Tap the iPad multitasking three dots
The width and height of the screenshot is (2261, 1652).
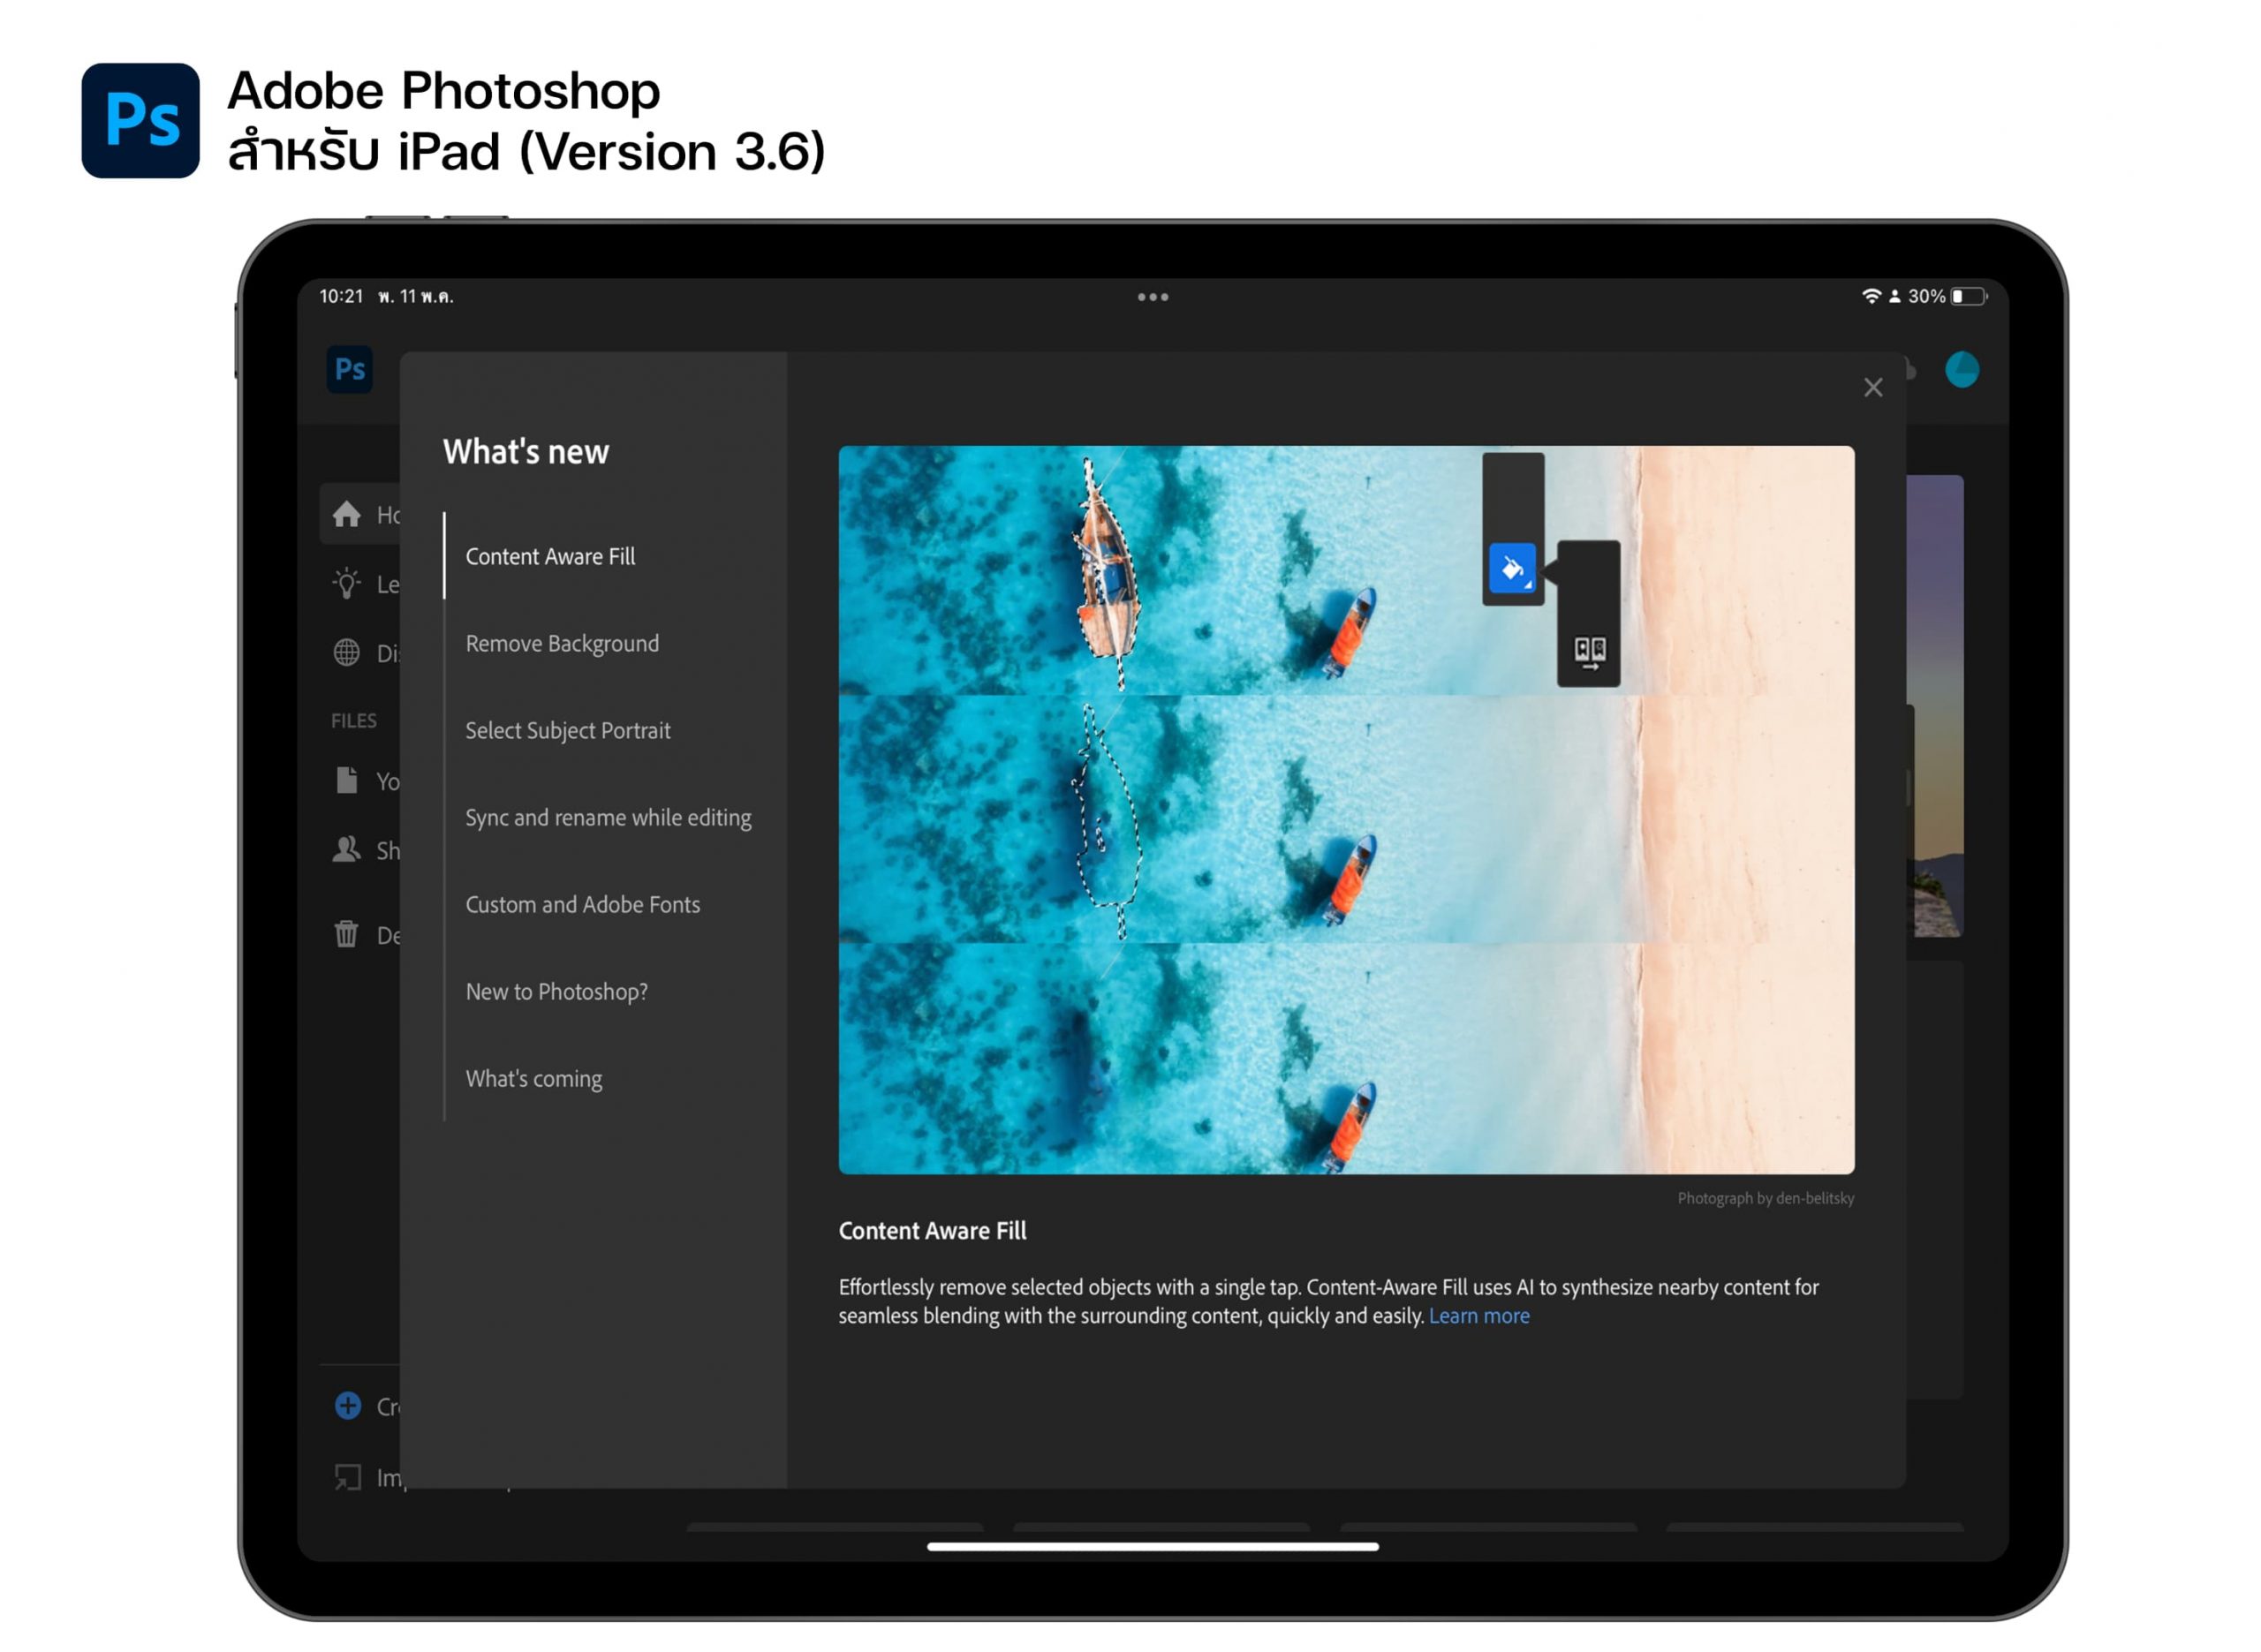click(x=1152, y=297)
